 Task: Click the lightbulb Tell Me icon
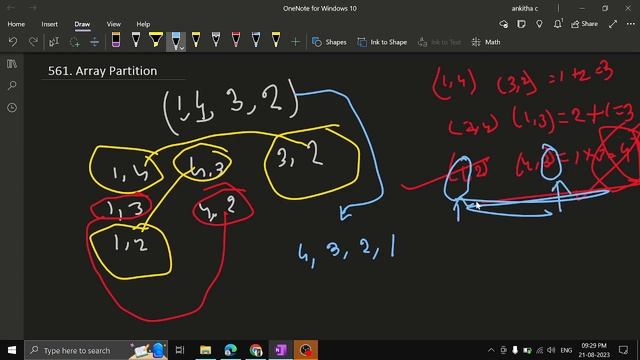(539, 24)
